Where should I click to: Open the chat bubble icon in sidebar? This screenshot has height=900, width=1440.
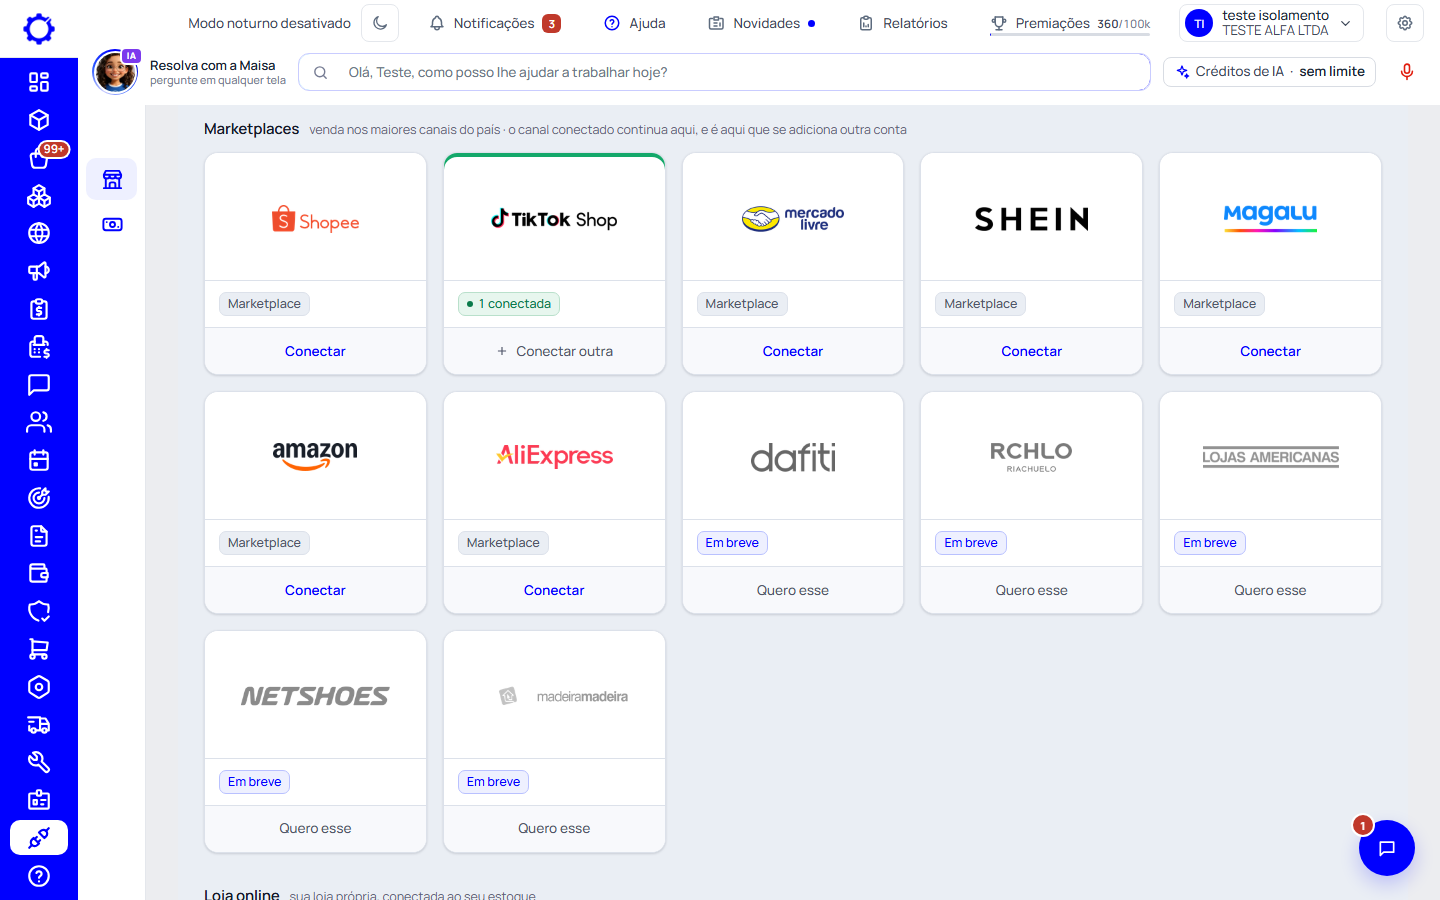pyautogui.click(x=39, y=385)
